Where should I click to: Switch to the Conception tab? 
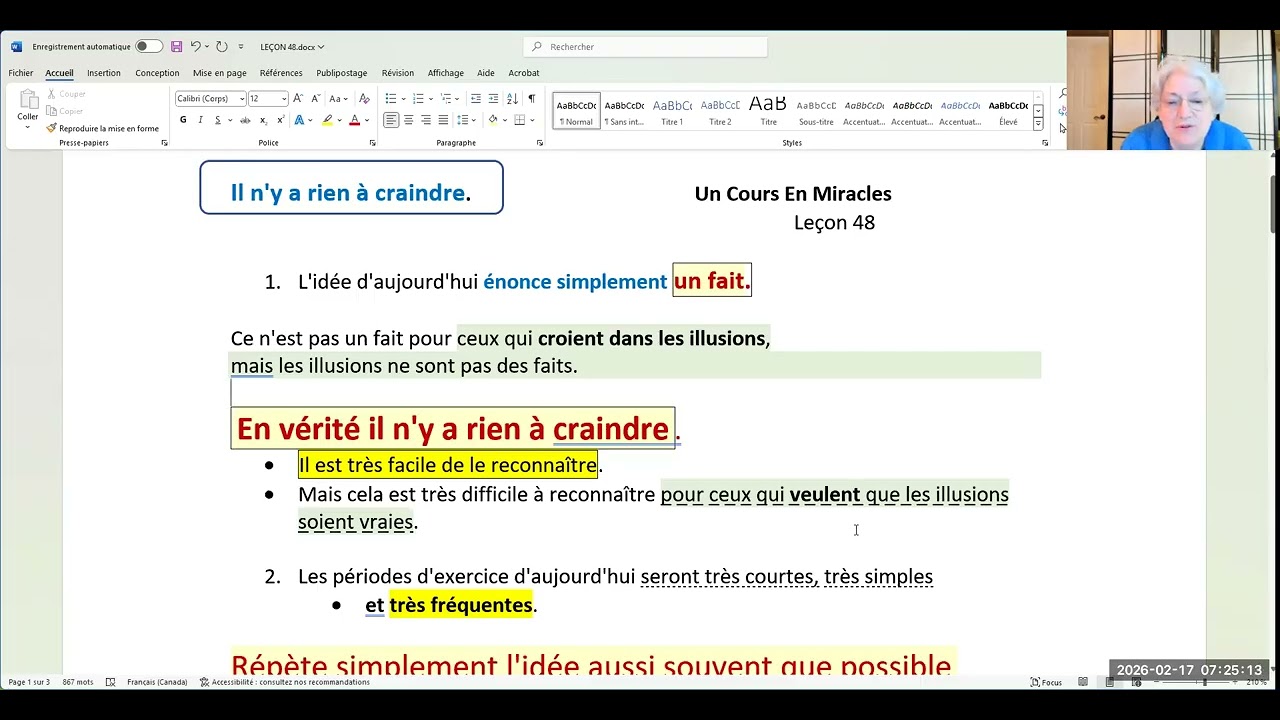(157, 73)
